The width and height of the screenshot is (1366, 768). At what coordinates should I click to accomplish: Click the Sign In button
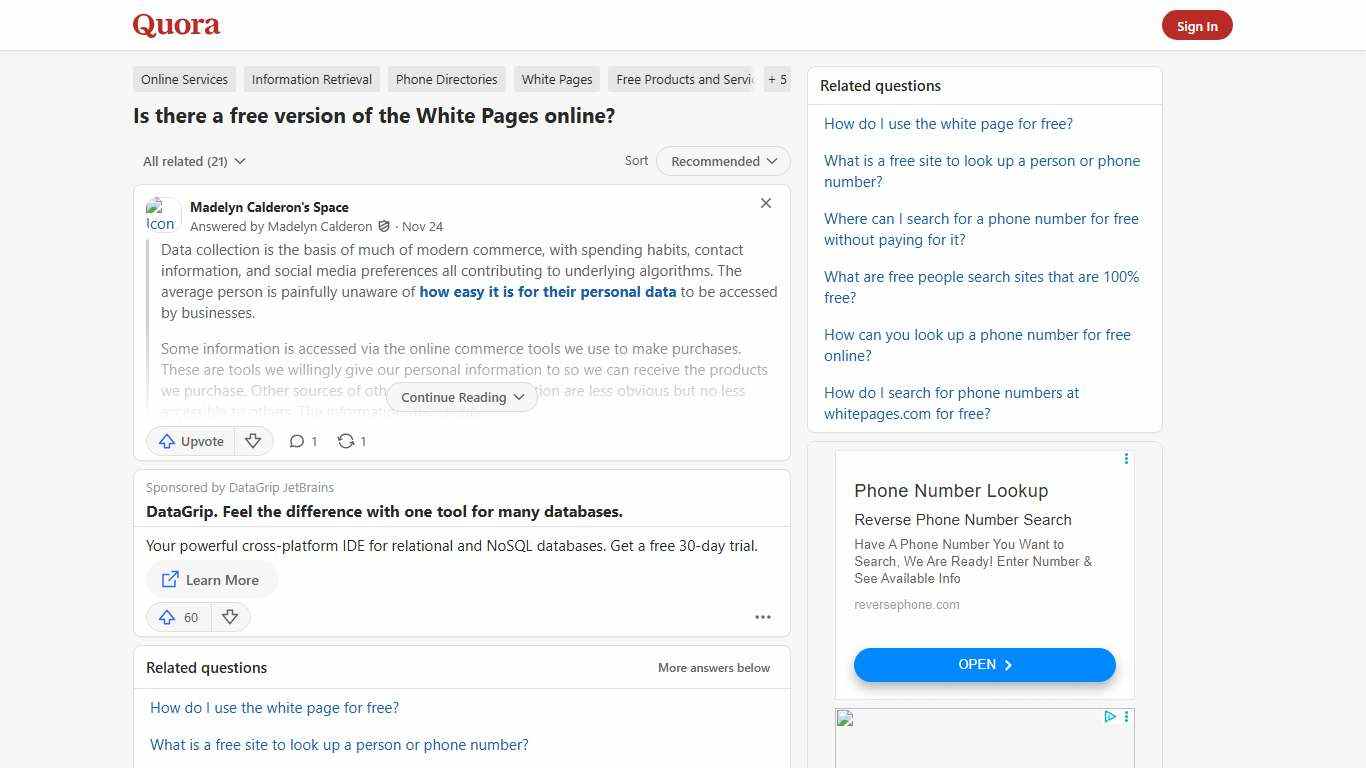1197,25
